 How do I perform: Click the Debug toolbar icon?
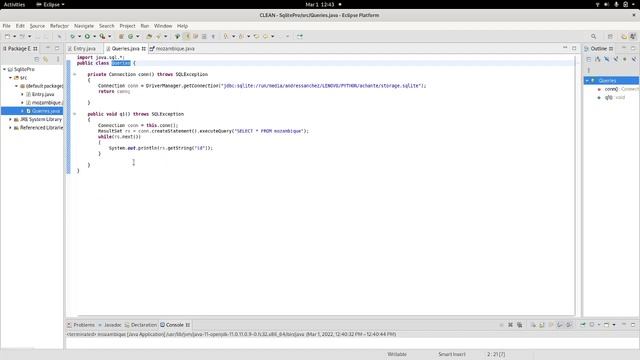coord(72,36)
